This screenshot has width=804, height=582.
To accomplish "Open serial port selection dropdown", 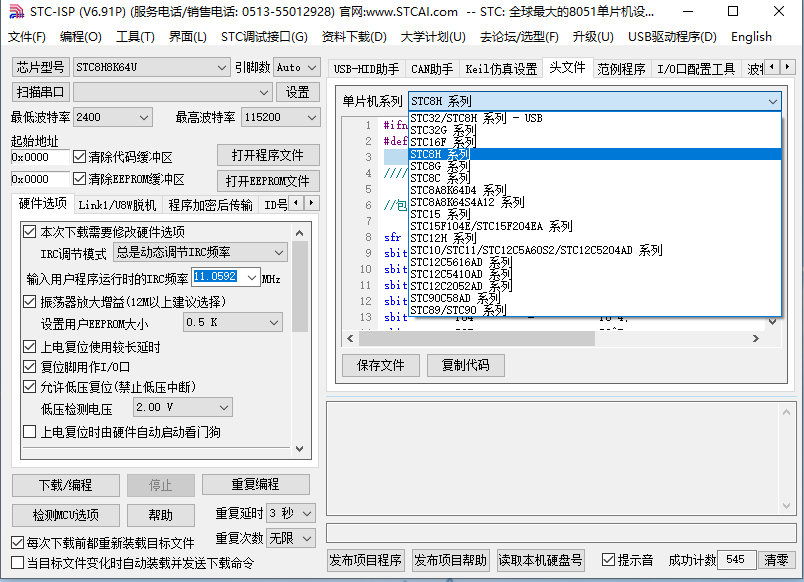I will (172, 92).
